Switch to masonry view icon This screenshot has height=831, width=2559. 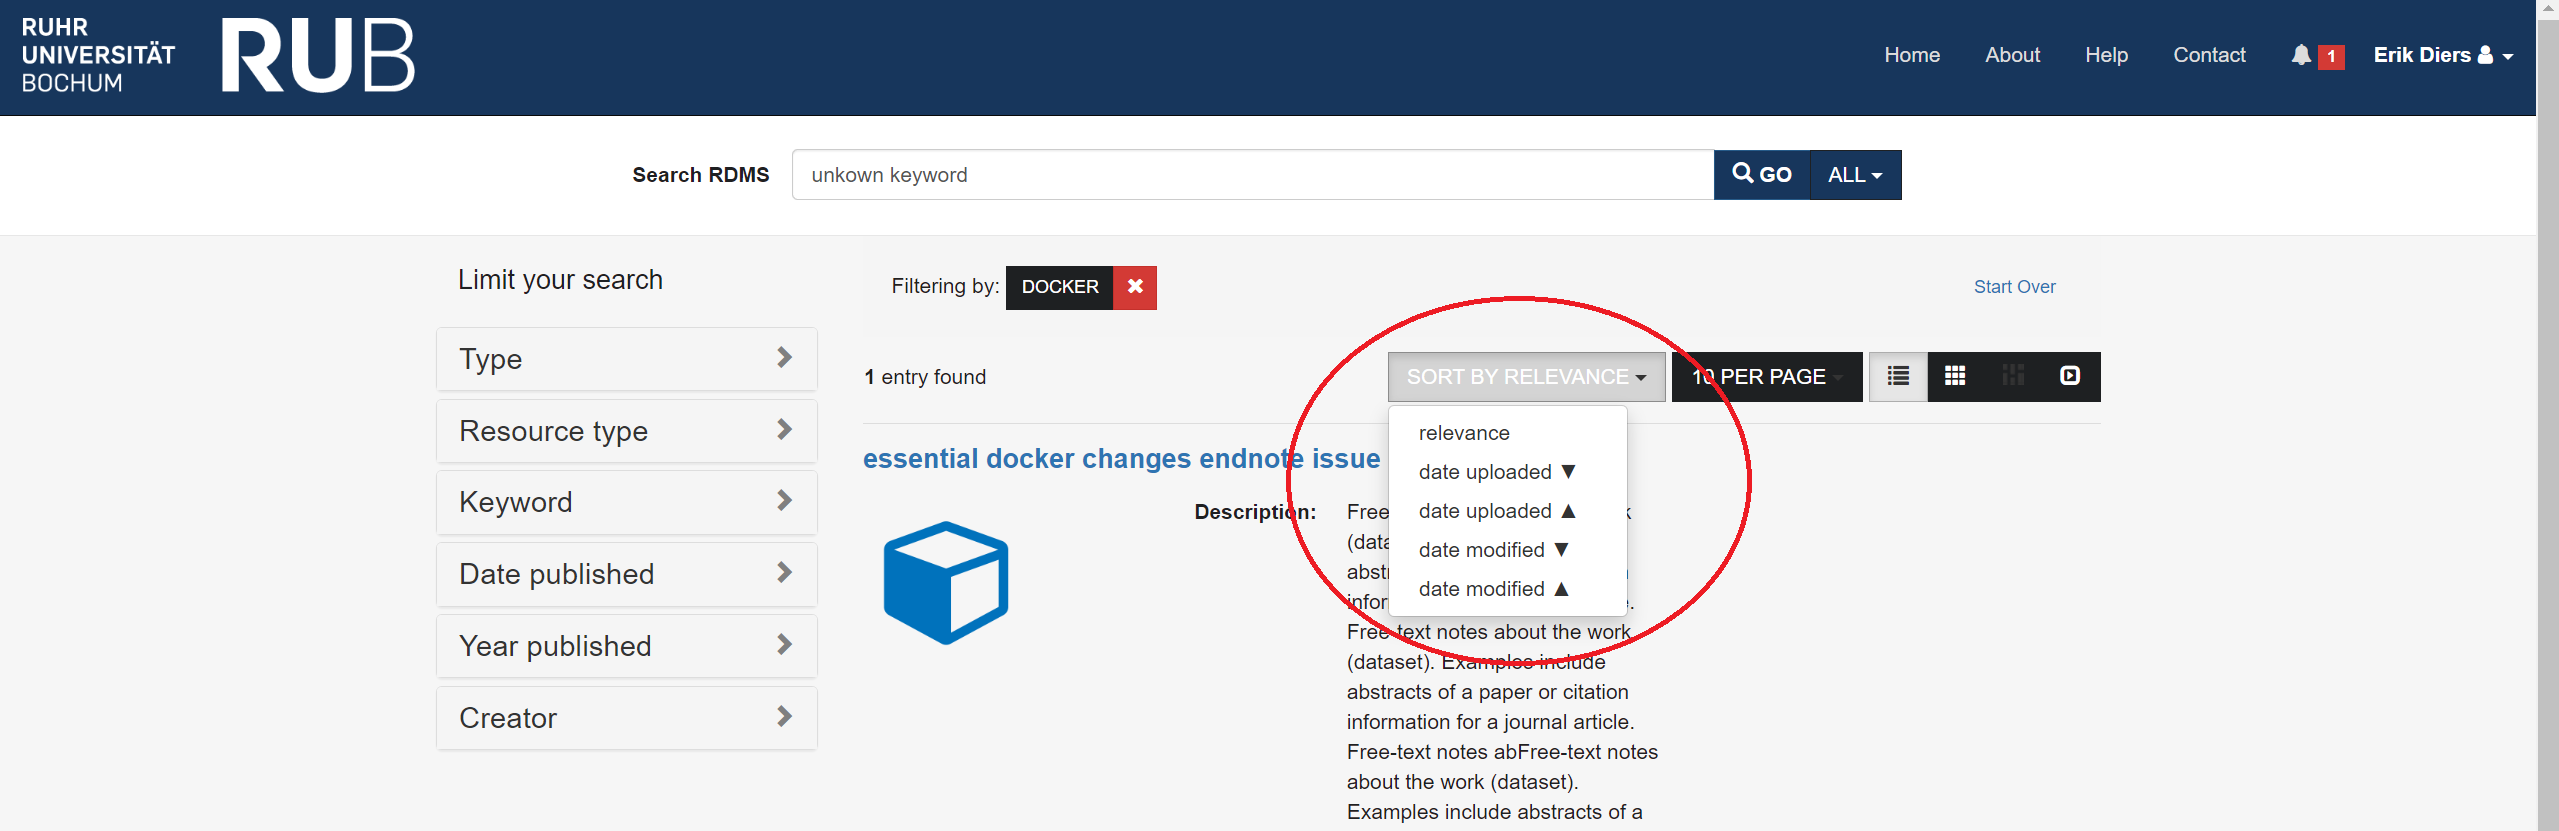[2013, 377]
